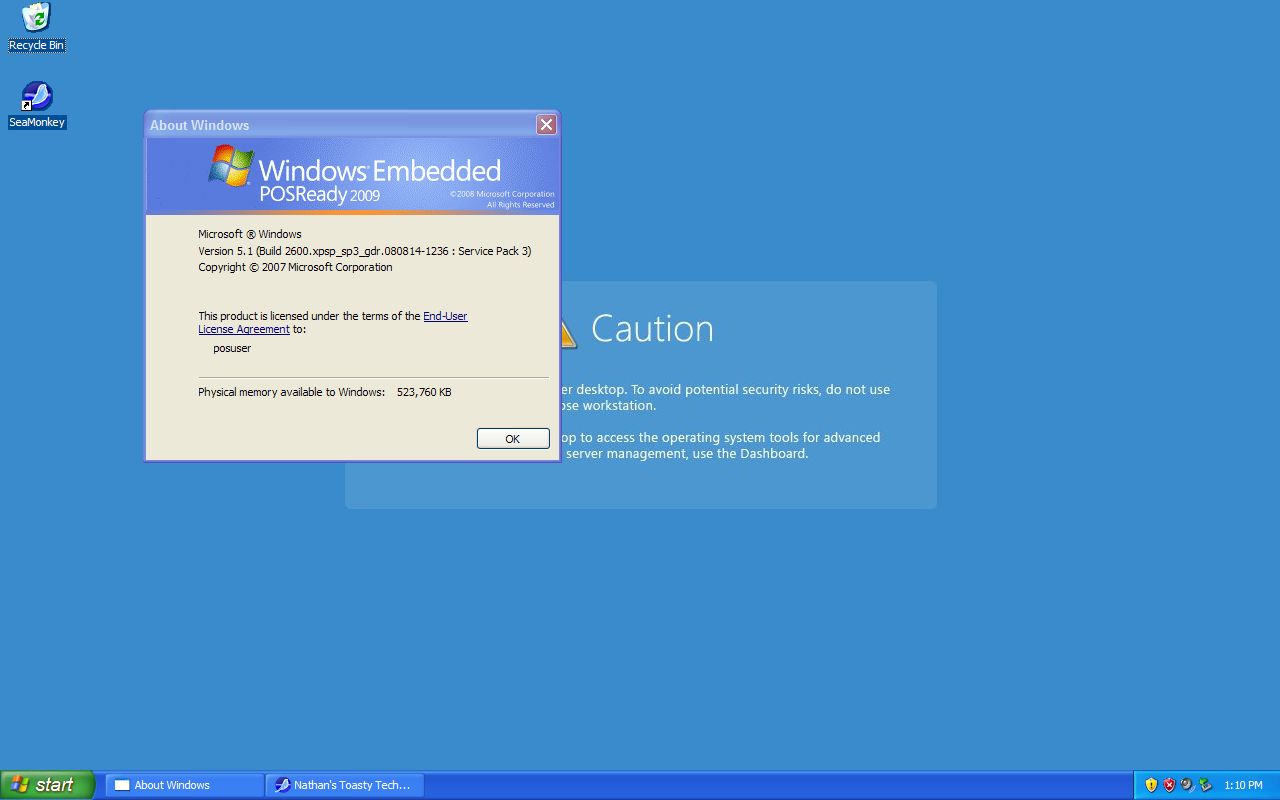Screen dimensions: 1280x800
Task: Open the Volume control tray icon
Action: click(x=1186, y=785)
